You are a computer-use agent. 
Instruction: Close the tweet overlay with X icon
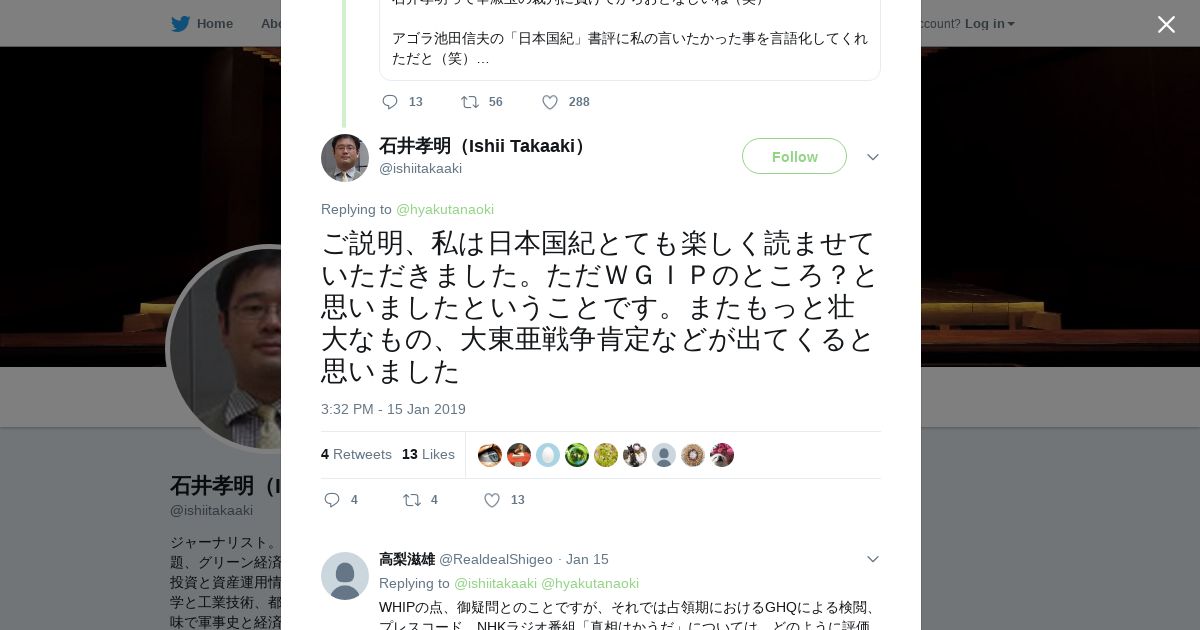(x=1166, y=24)
